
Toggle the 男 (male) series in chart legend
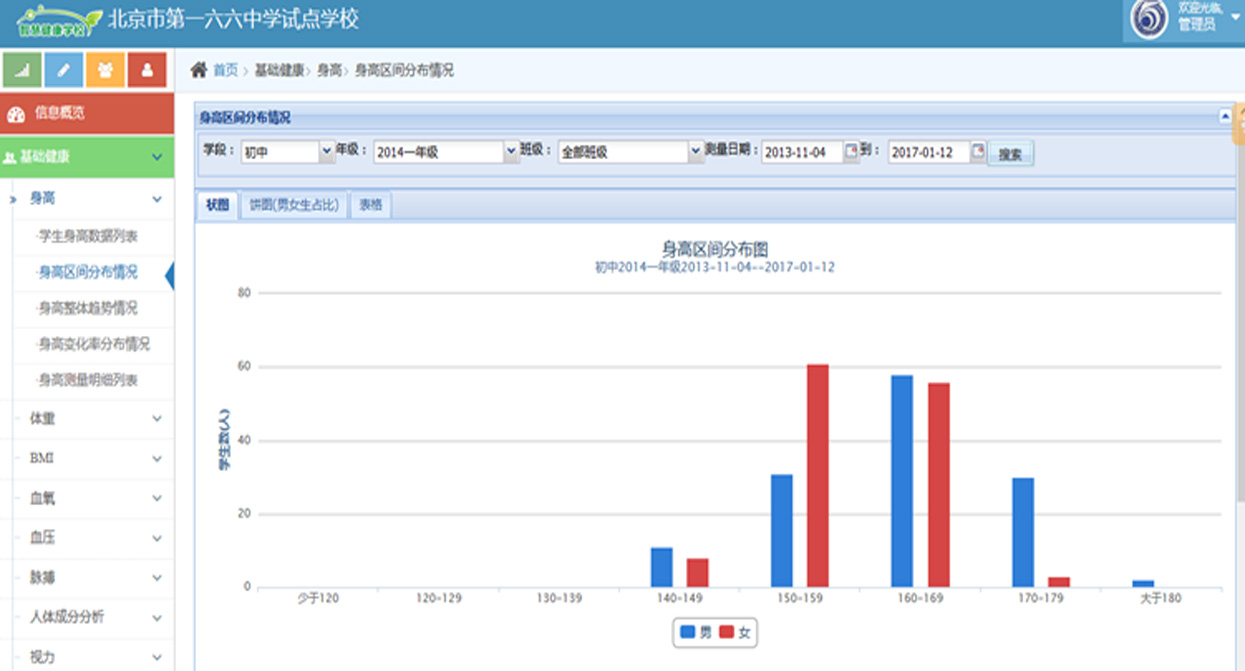coord(696,632)
